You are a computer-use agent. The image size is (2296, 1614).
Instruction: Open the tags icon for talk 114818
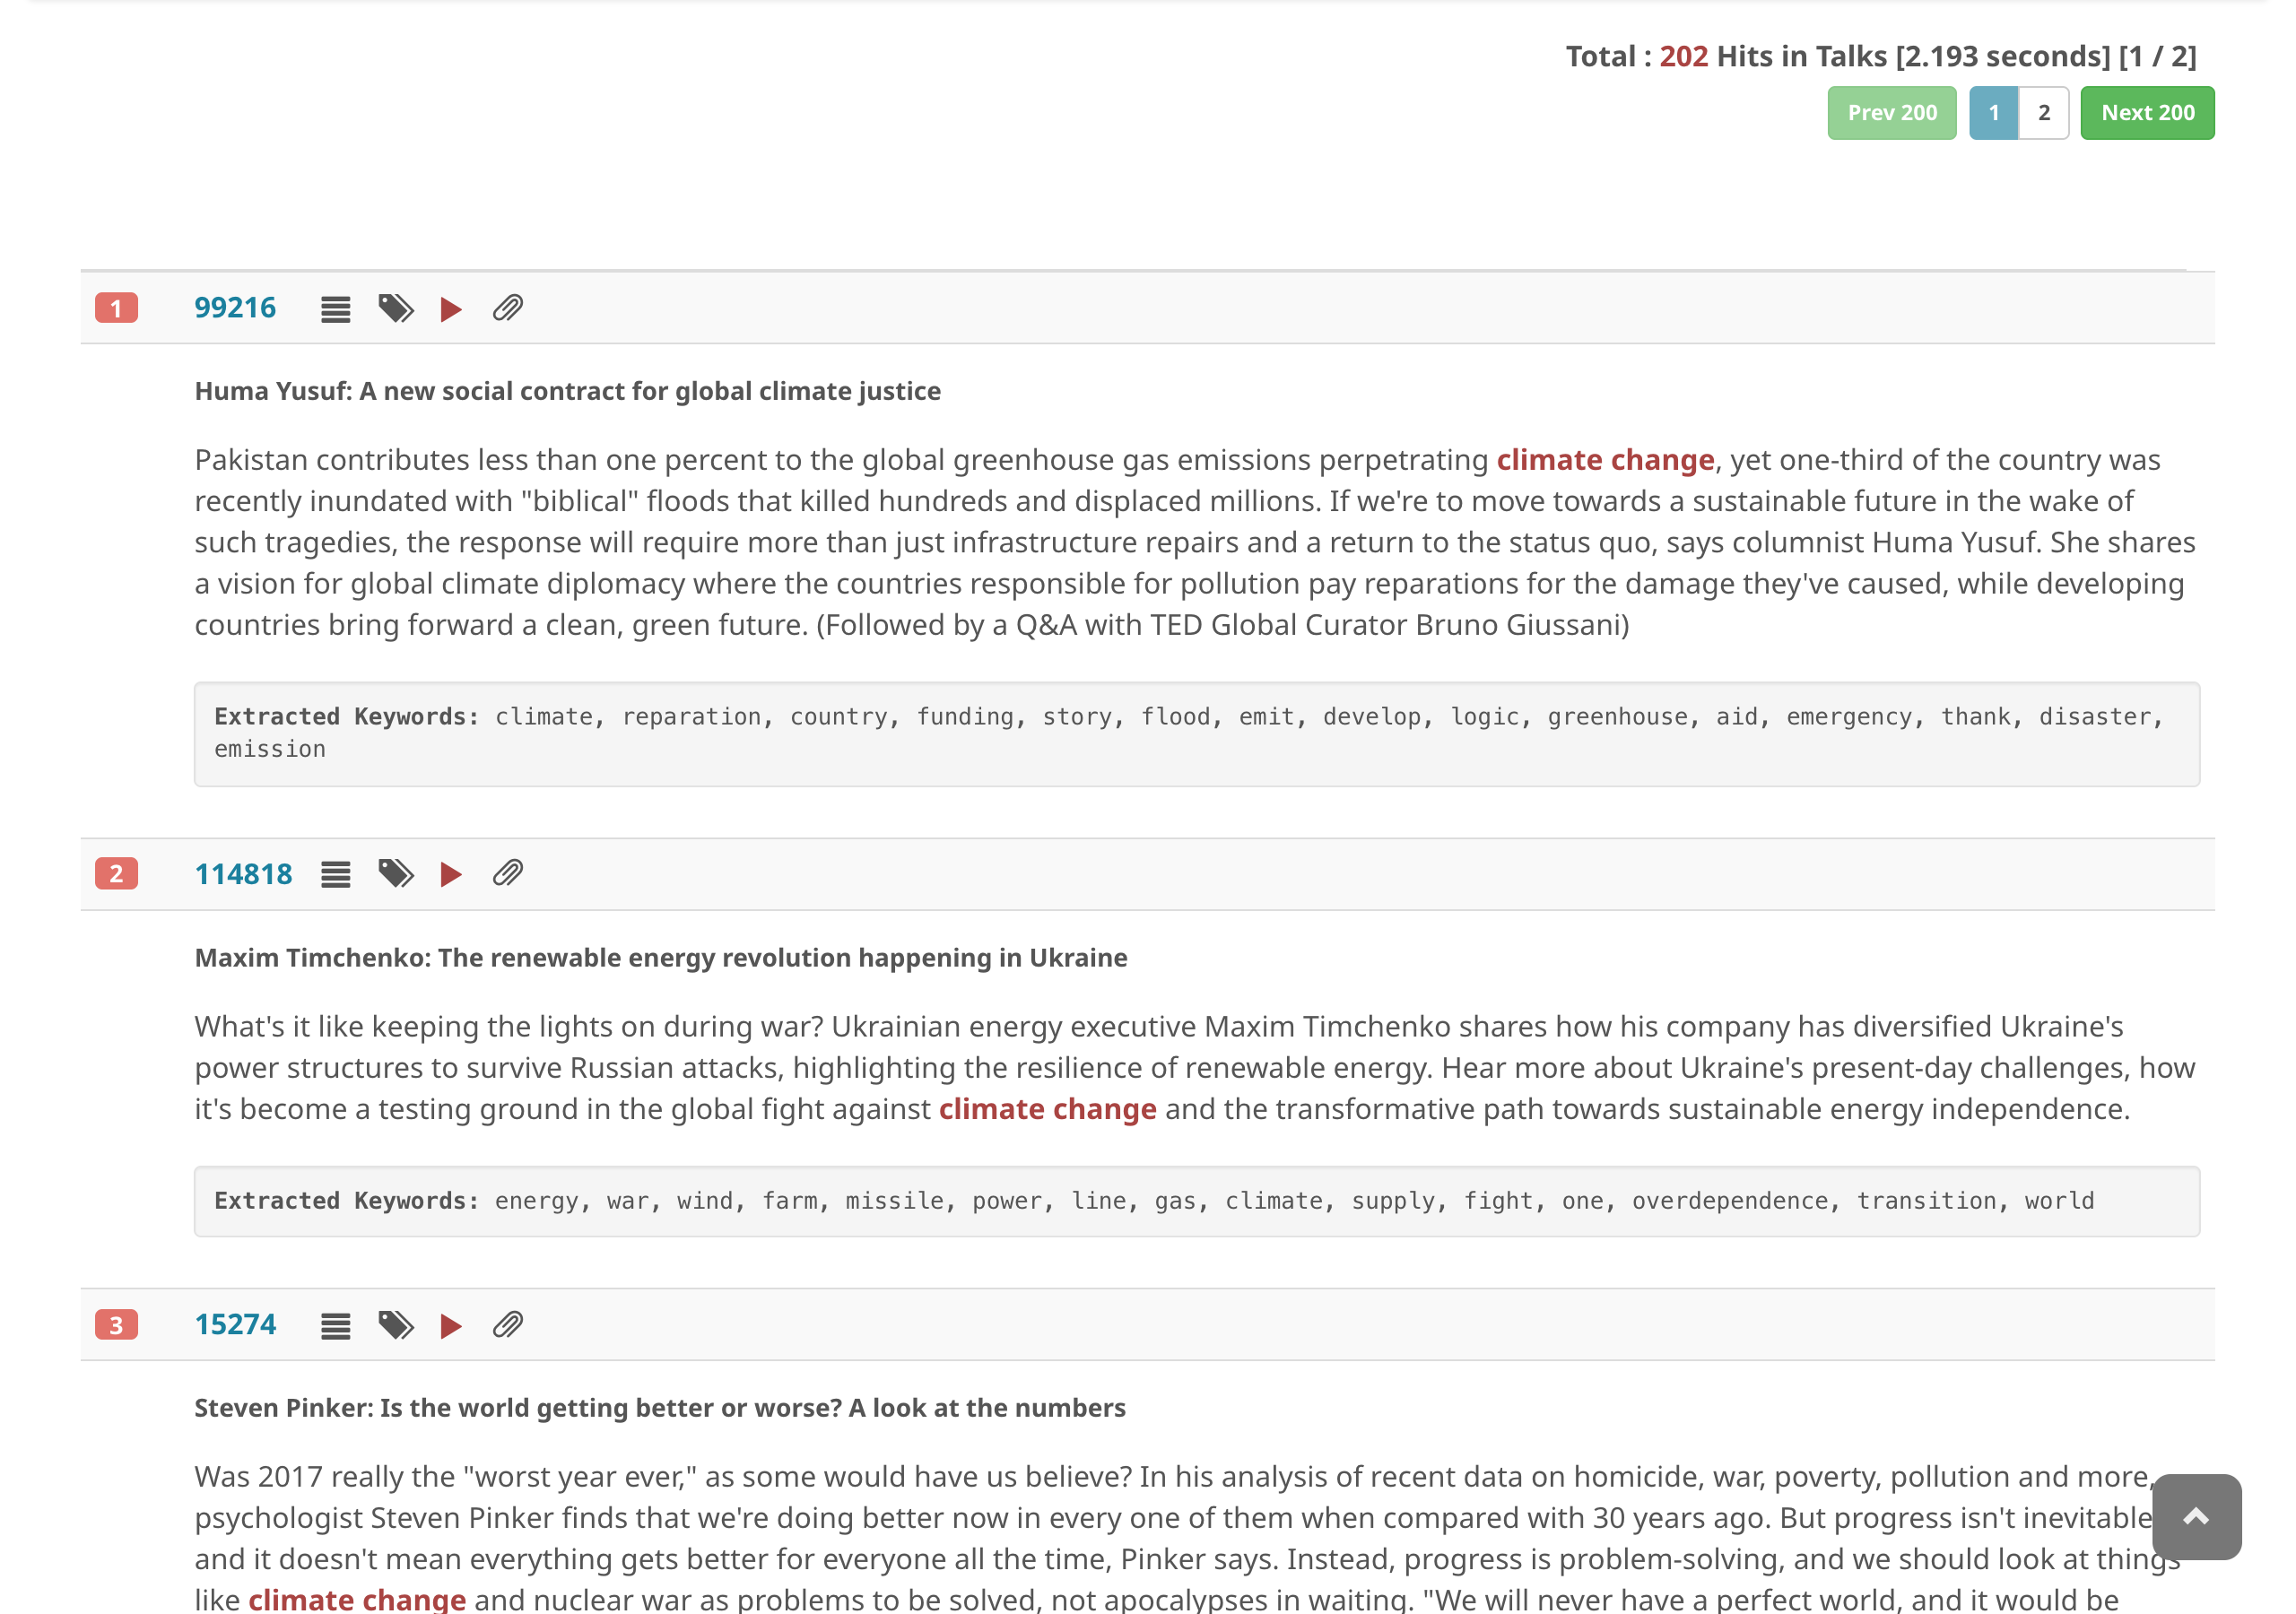point(396,874)
